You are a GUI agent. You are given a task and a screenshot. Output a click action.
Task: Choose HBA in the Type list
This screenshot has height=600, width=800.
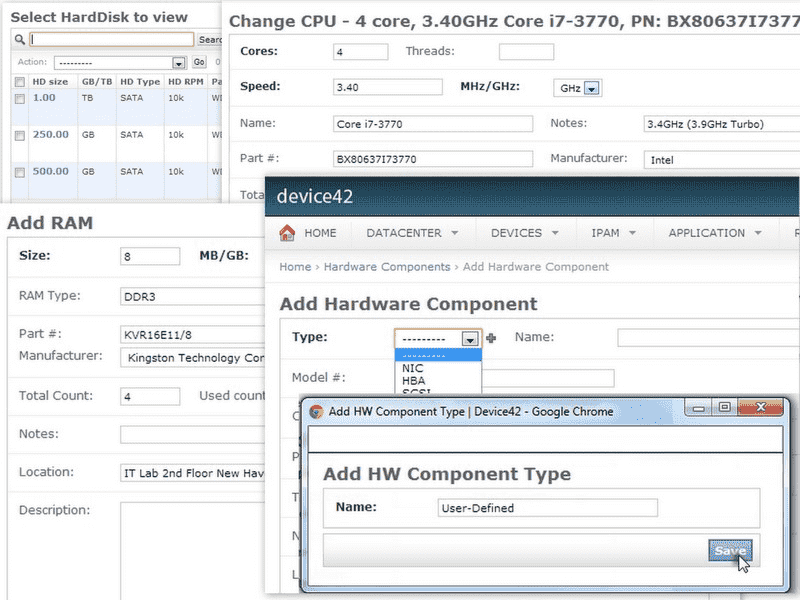point(438,381)
